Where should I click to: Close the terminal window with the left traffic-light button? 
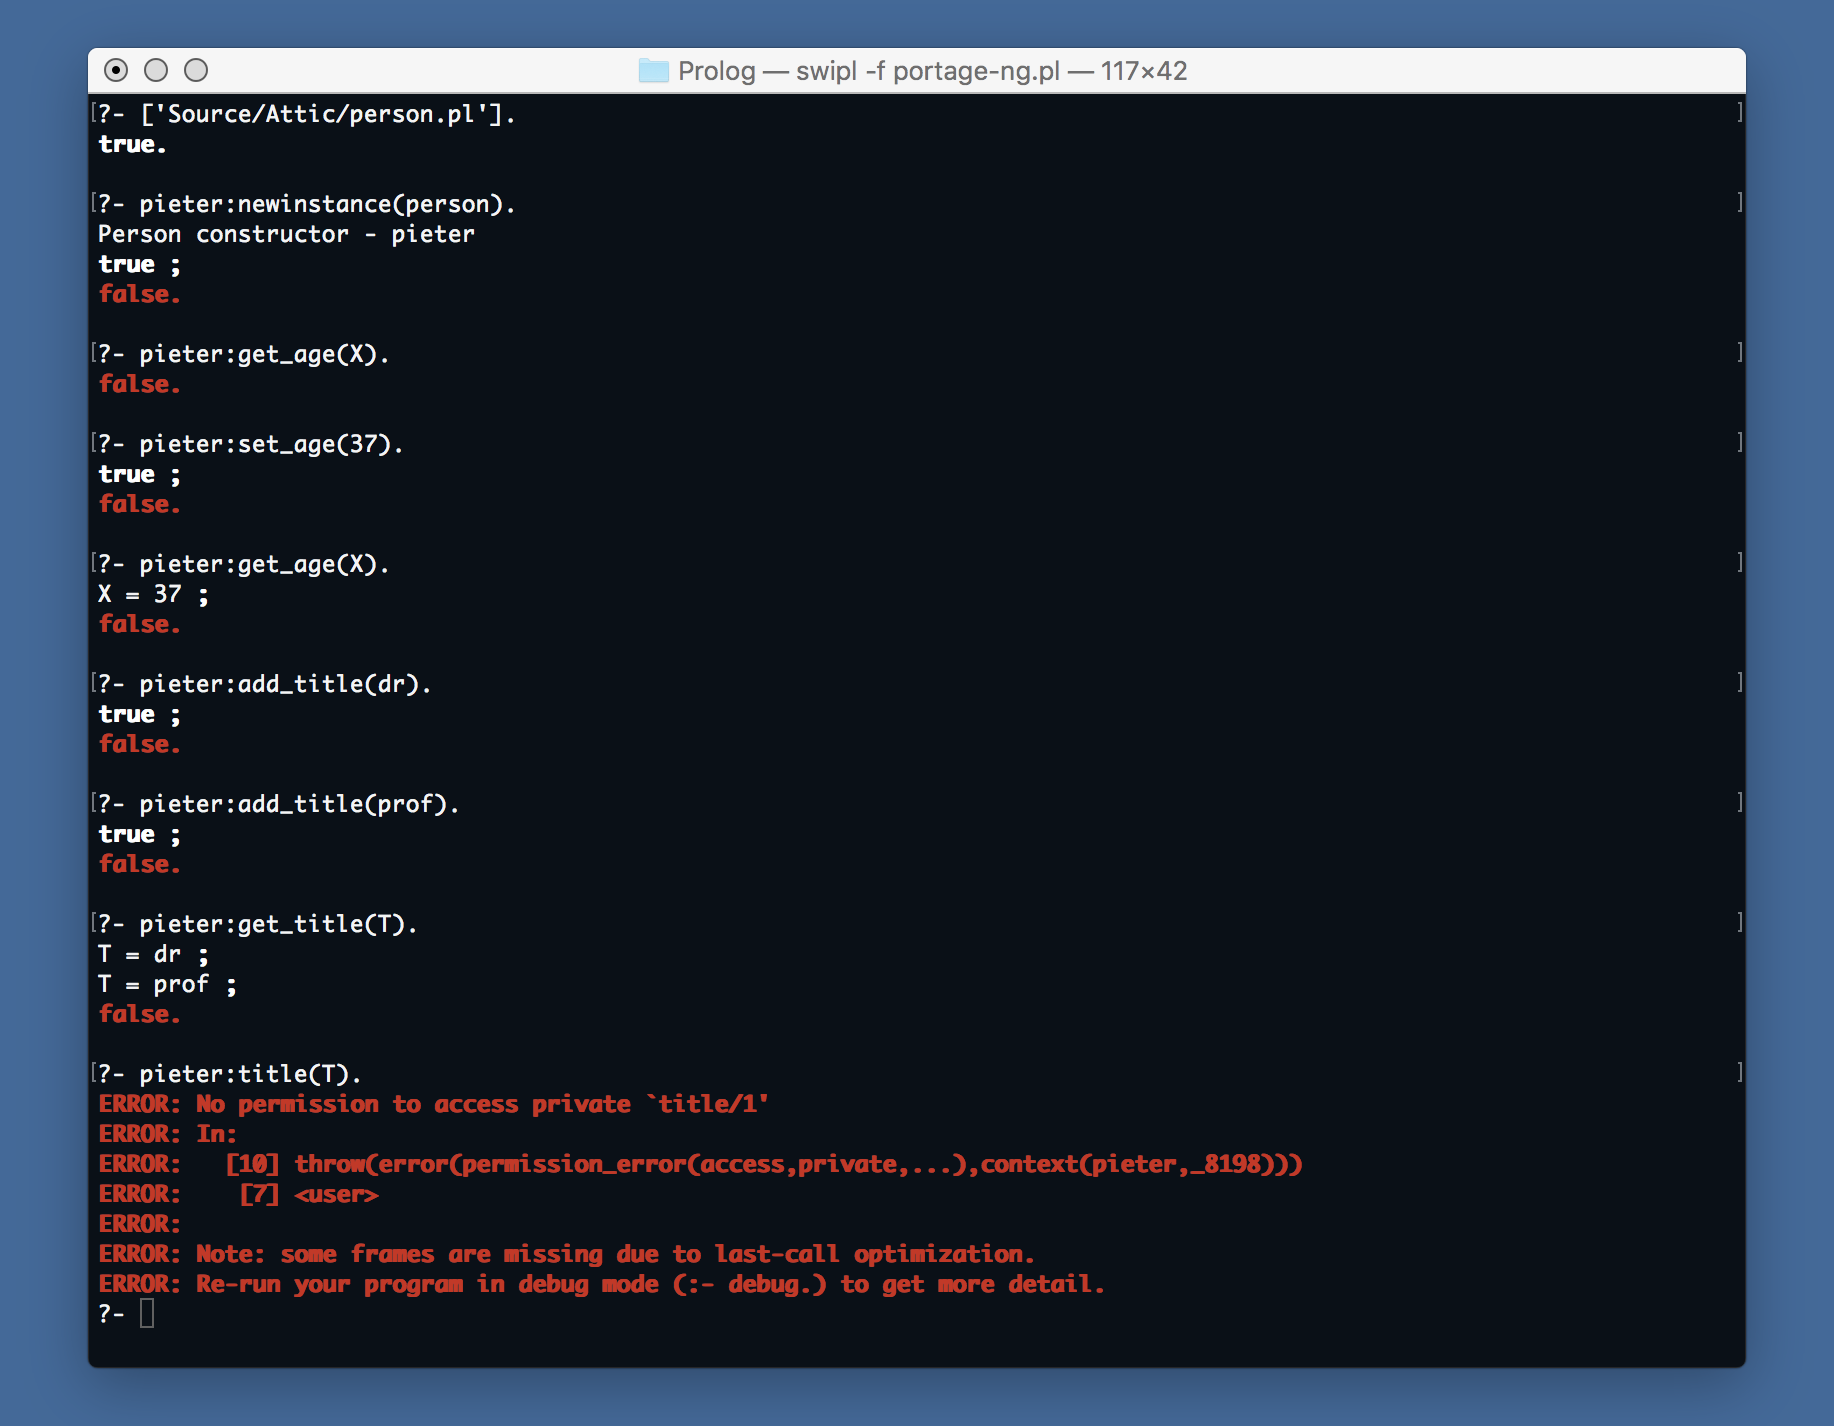coord(116,70)
